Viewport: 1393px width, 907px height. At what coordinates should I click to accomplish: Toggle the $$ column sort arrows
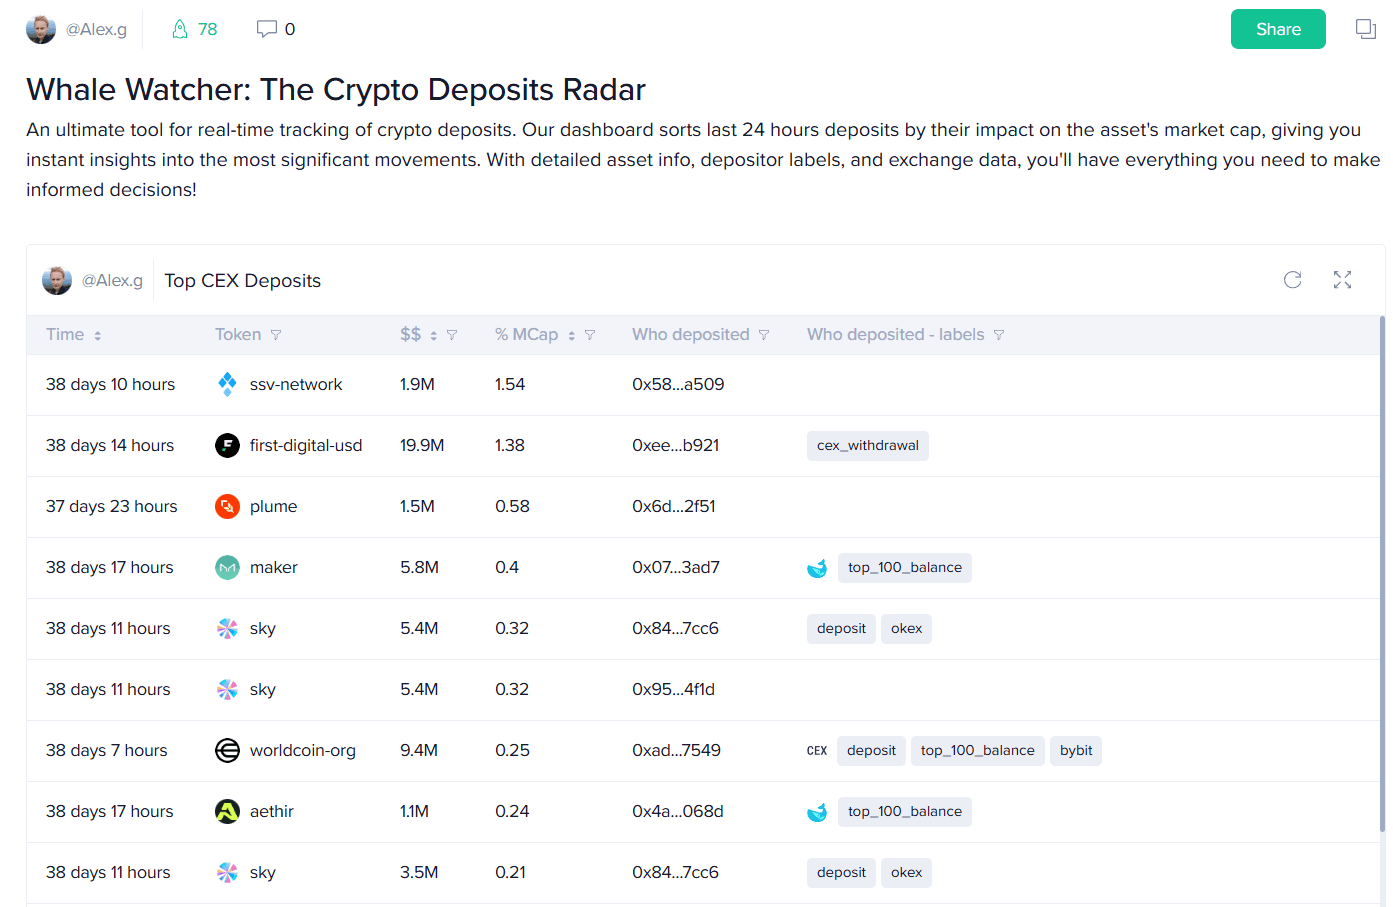(x=434, y=336)
